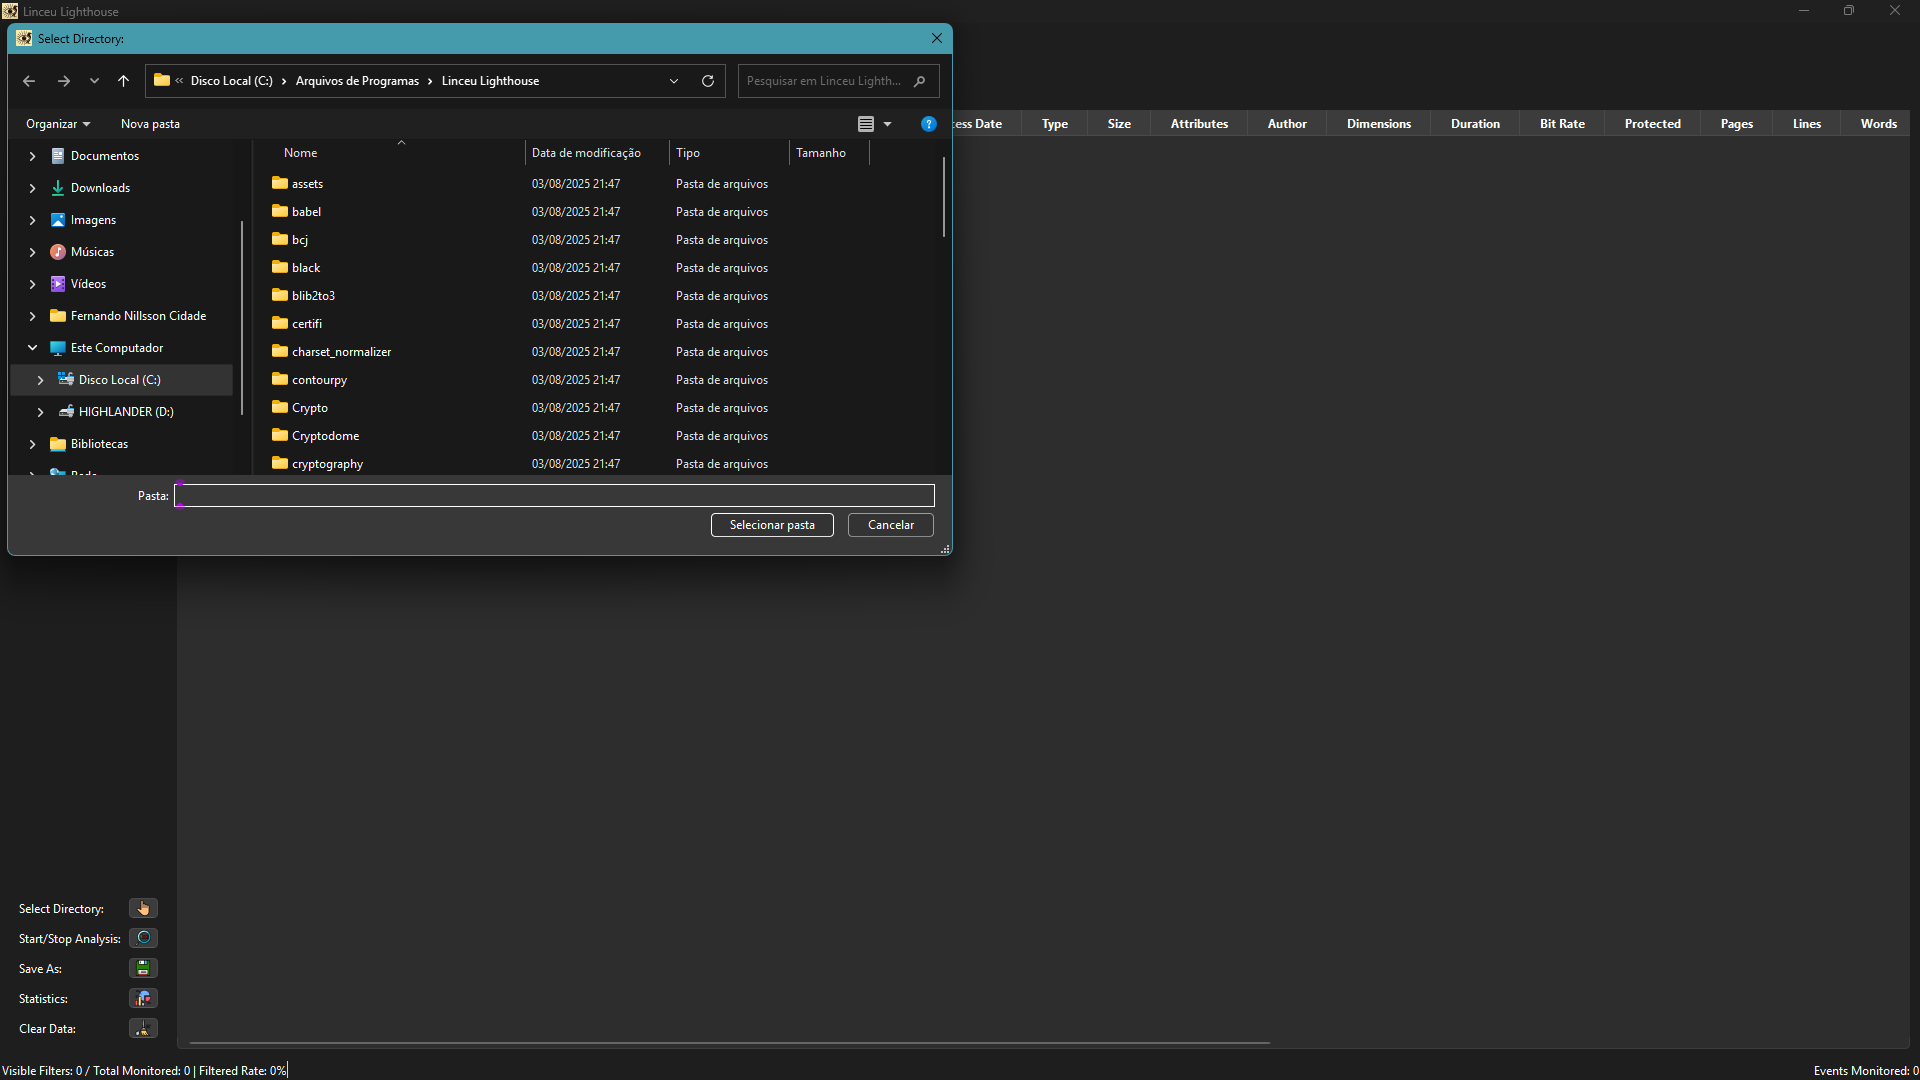Open the address bar history dropdown
The image size is (1920, 1080).
coord(674,81)
